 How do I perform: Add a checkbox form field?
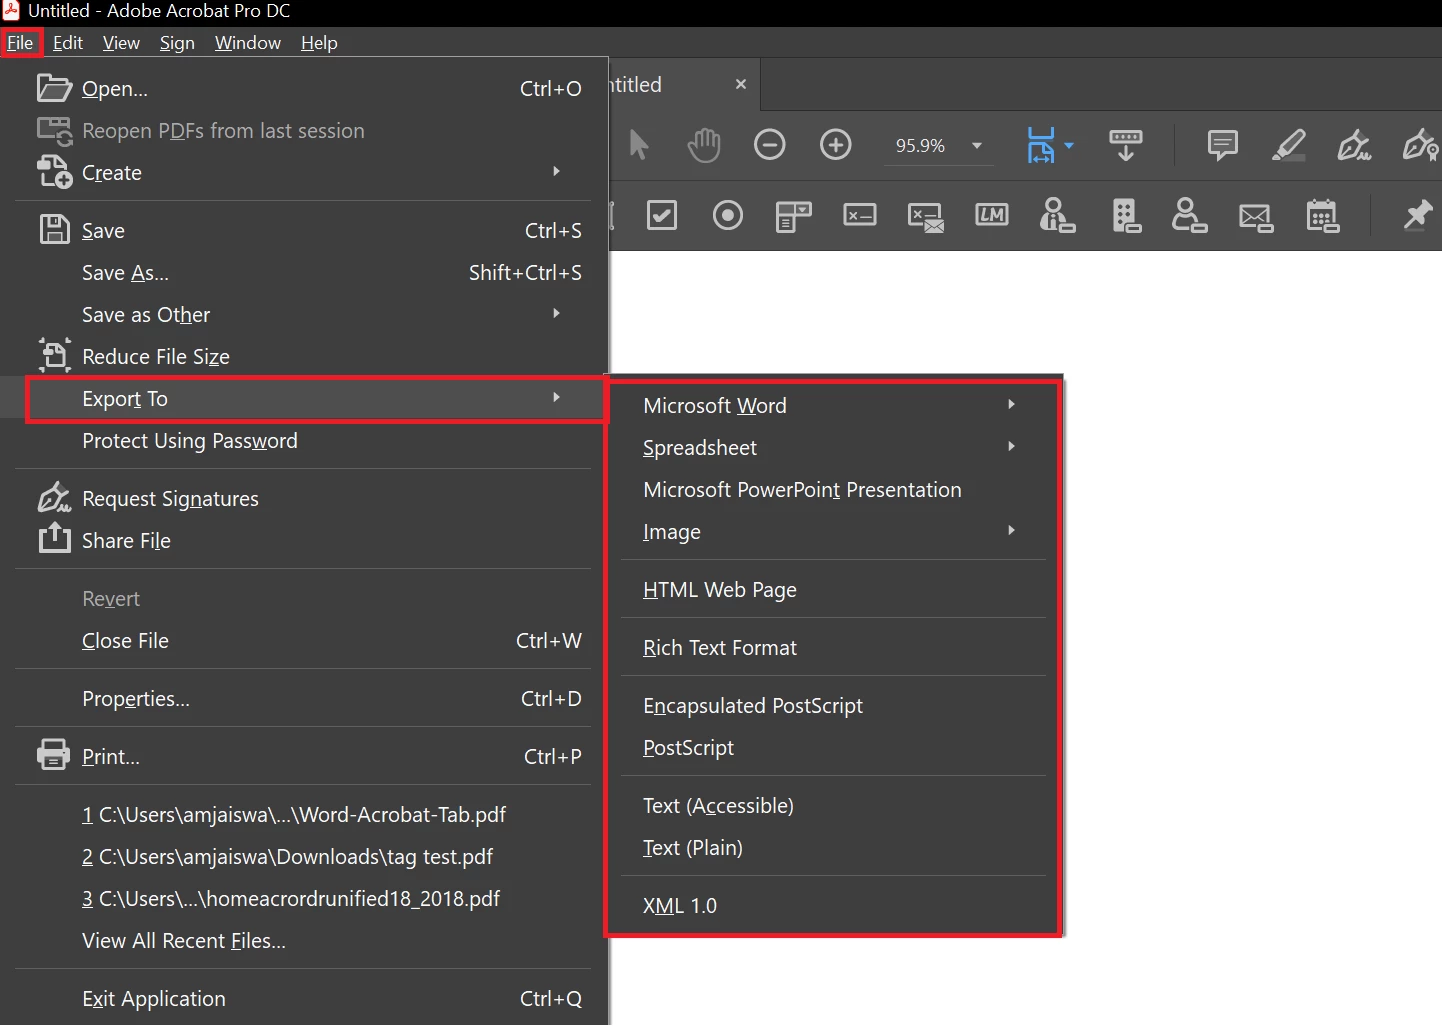[662, 215]
